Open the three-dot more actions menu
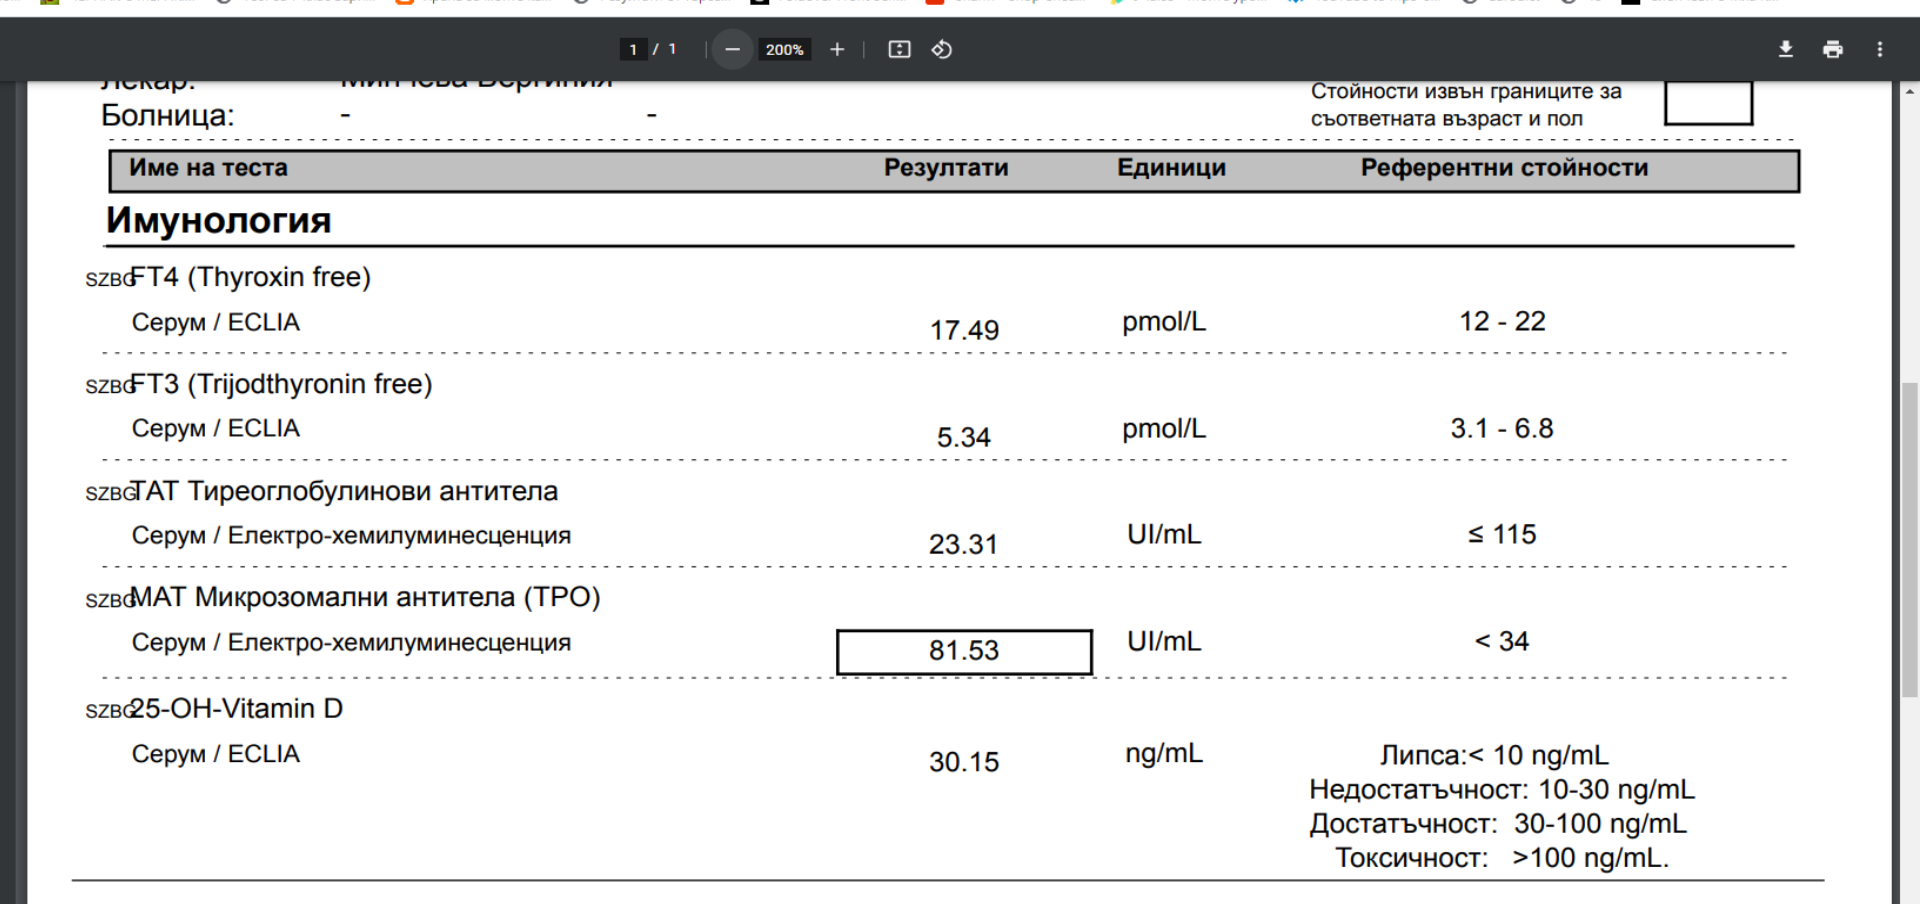The width and height of the screenshot is (1920, 904). pyautogui.click(x=1879, y=50)
